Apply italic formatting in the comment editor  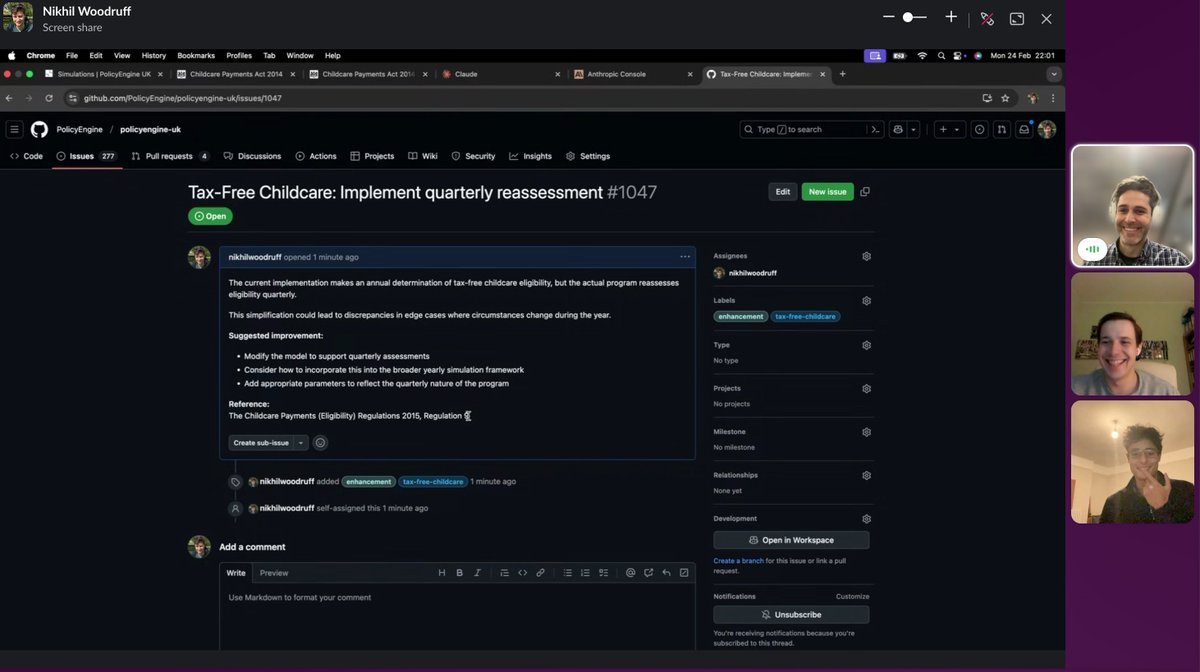[x=475, y=572]
